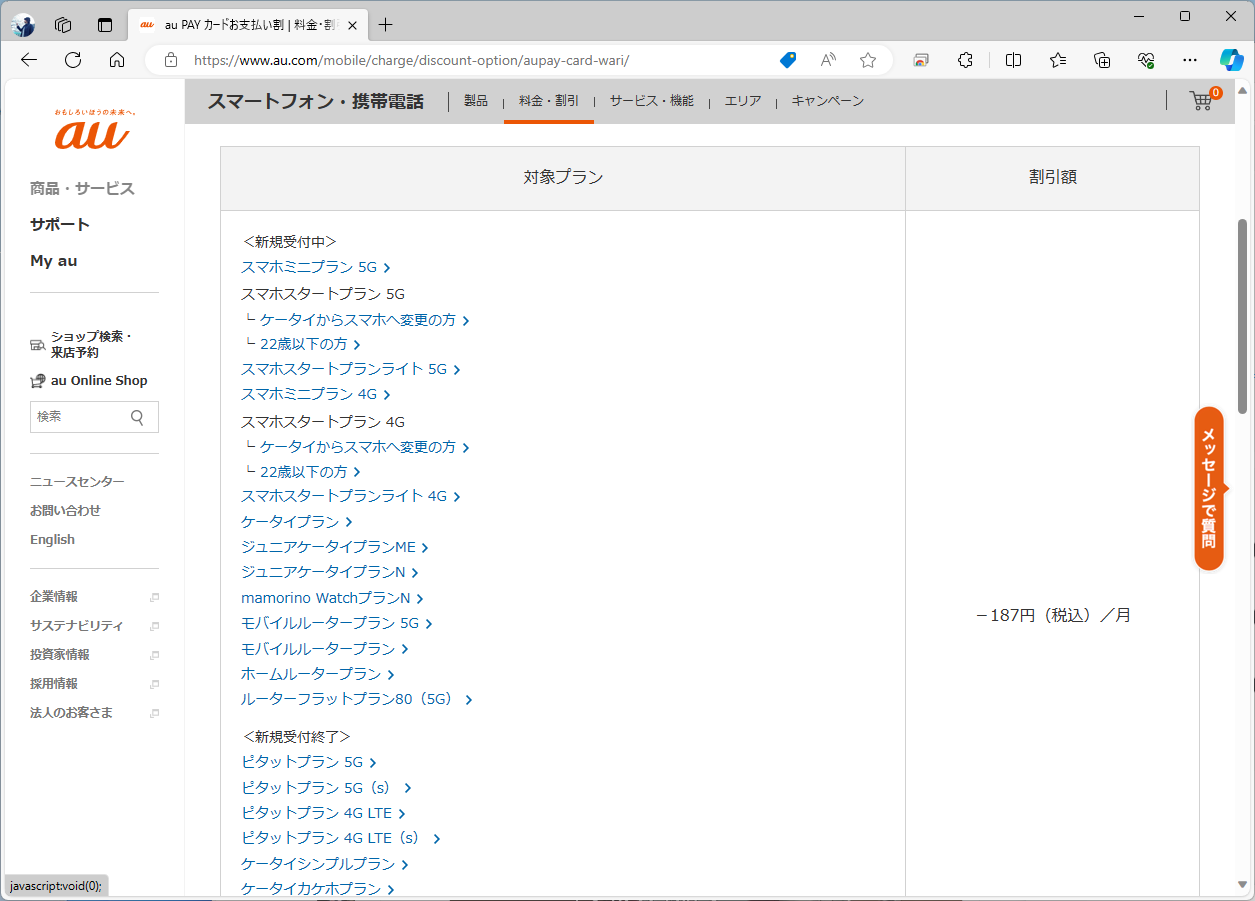The image size is (1255, 901).
Task: Add this page to Collections
Action: point(1101,60)
